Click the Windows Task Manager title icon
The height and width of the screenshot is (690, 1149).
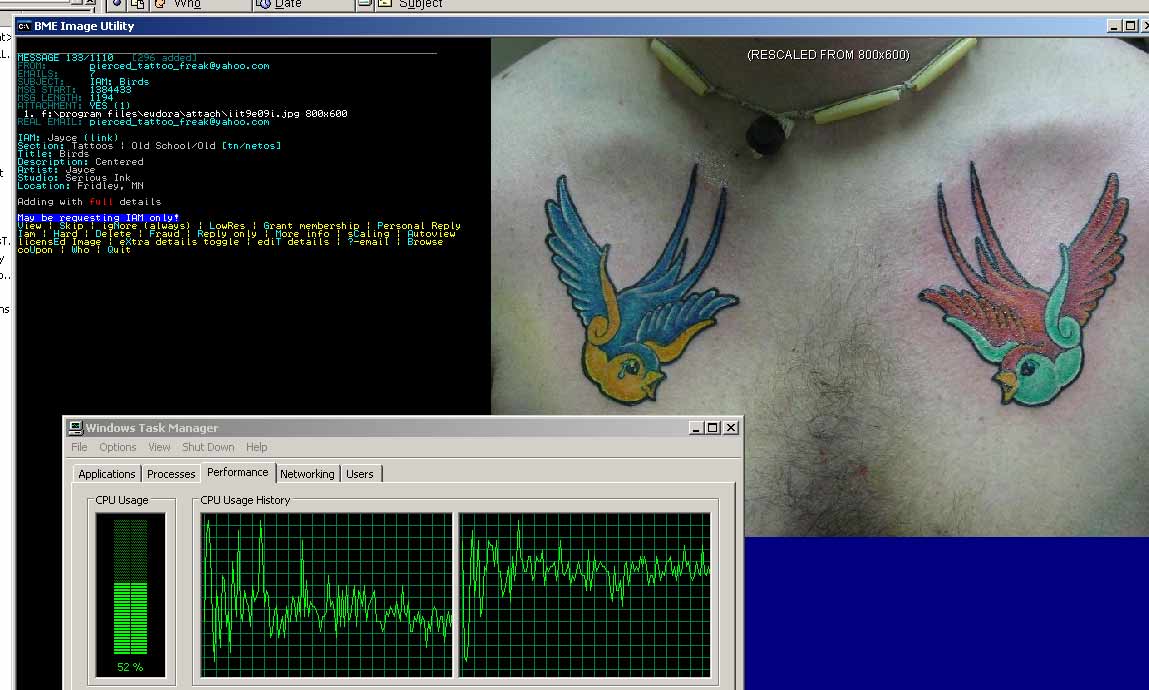click(x=75, y=428)
